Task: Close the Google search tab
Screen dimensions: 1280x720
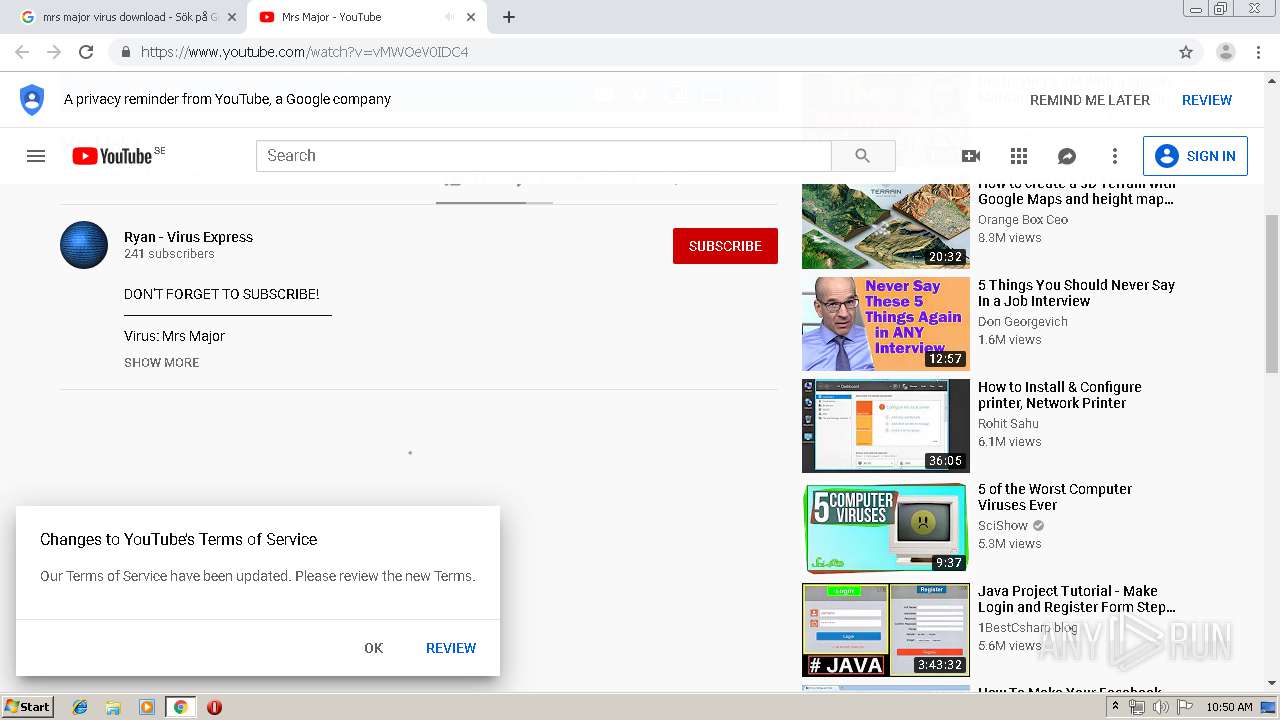Action: coord(232,17)
